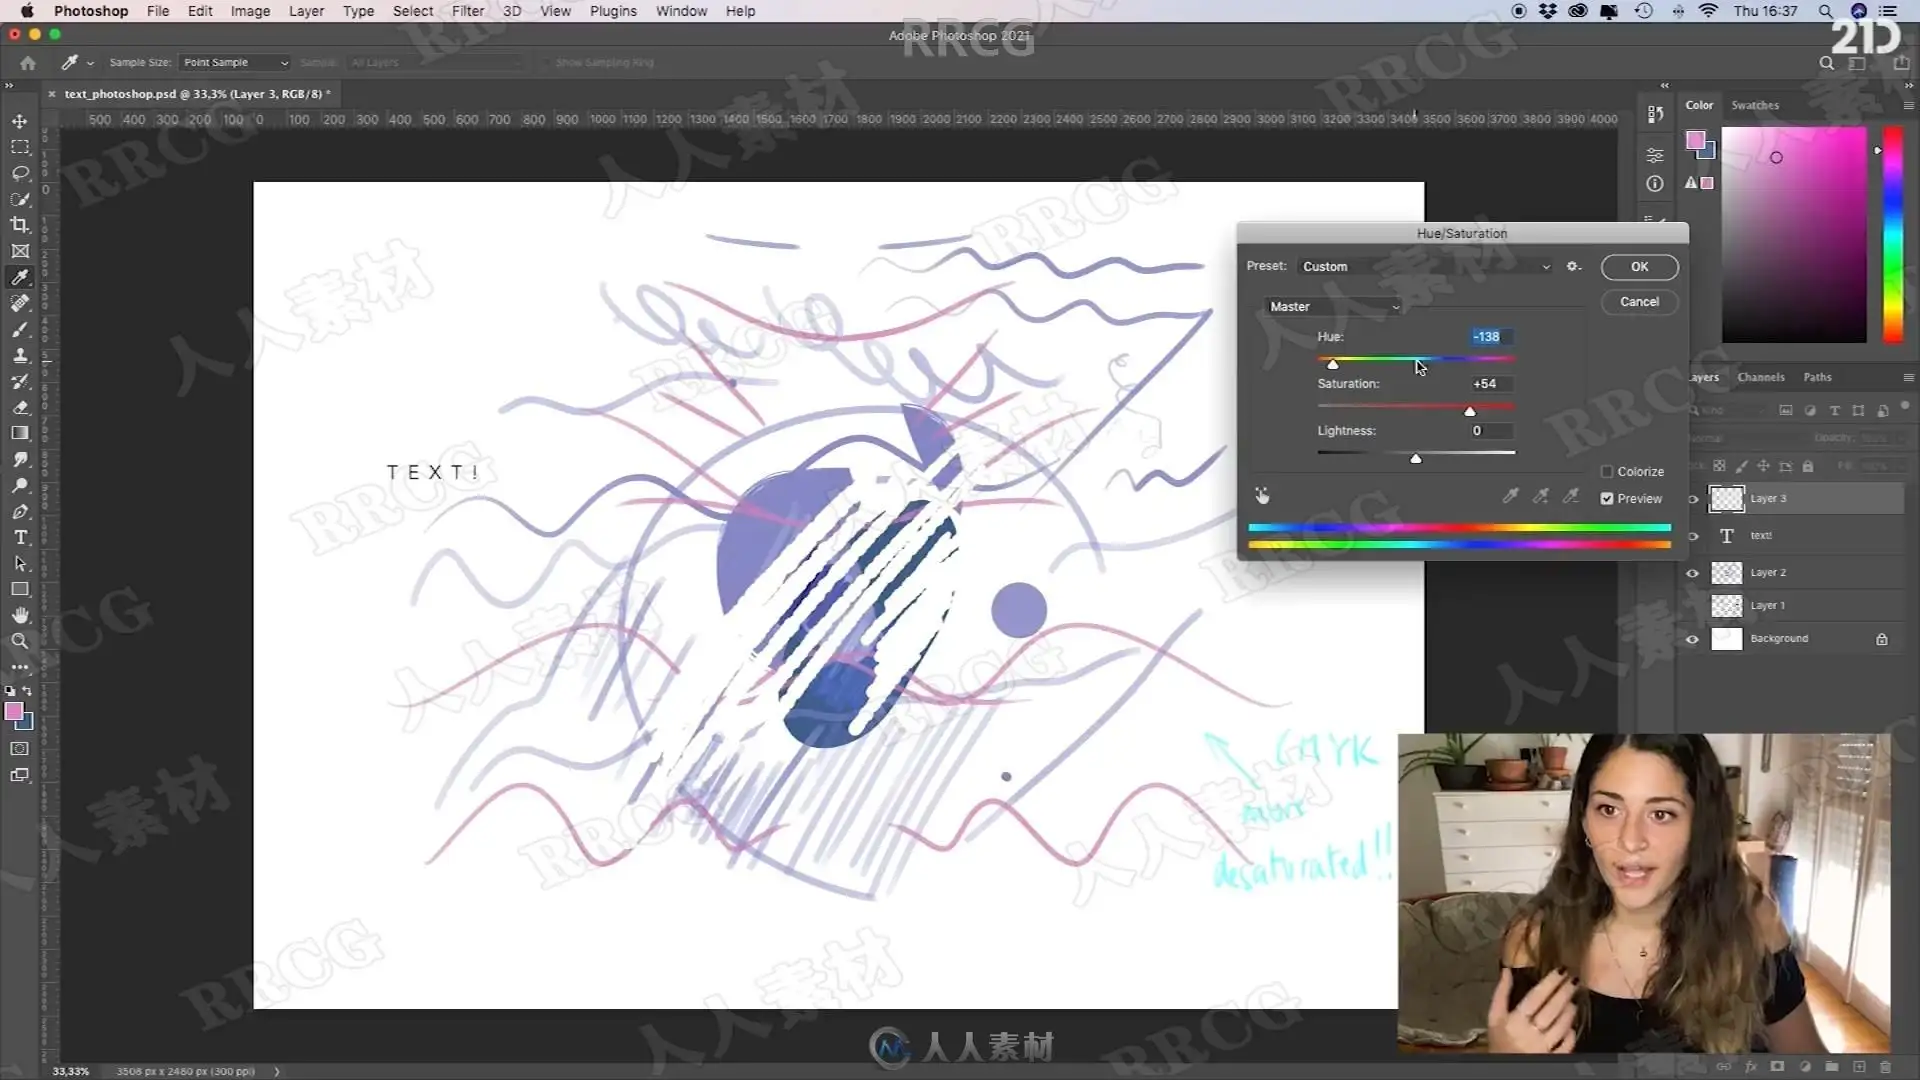
Task: Click the Saturation slider handle
Action: coord(1469,411)
